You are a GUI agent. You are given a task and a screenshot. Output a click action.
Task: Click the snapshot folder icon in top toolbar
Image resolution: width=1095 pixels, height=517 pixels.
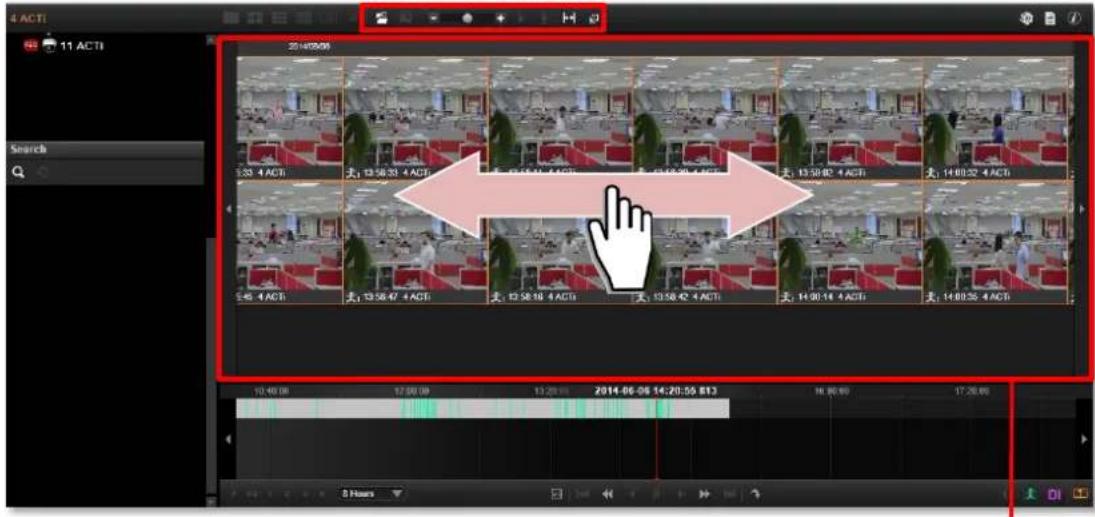(381, 19)
